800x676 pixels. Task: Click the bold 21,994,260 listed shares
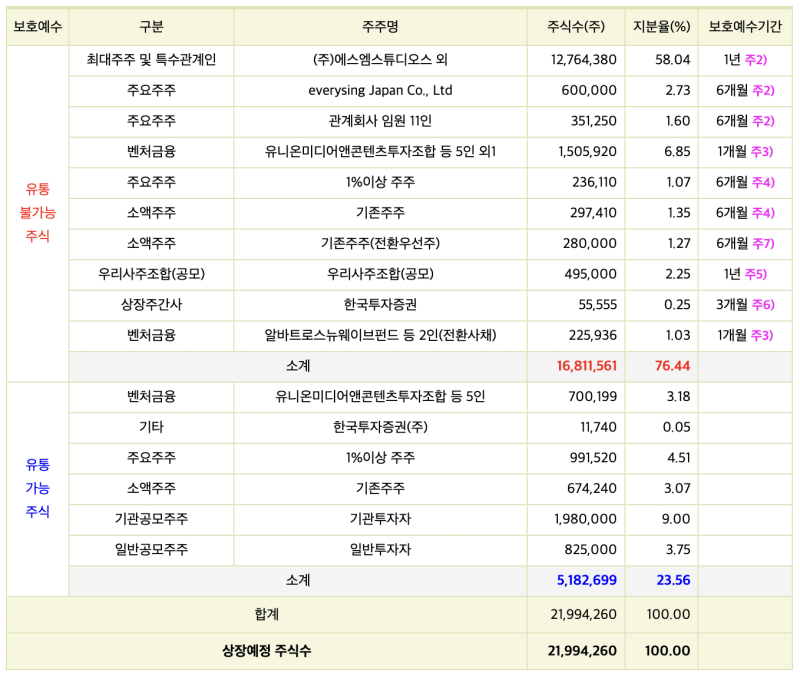(x=582, y=651)
